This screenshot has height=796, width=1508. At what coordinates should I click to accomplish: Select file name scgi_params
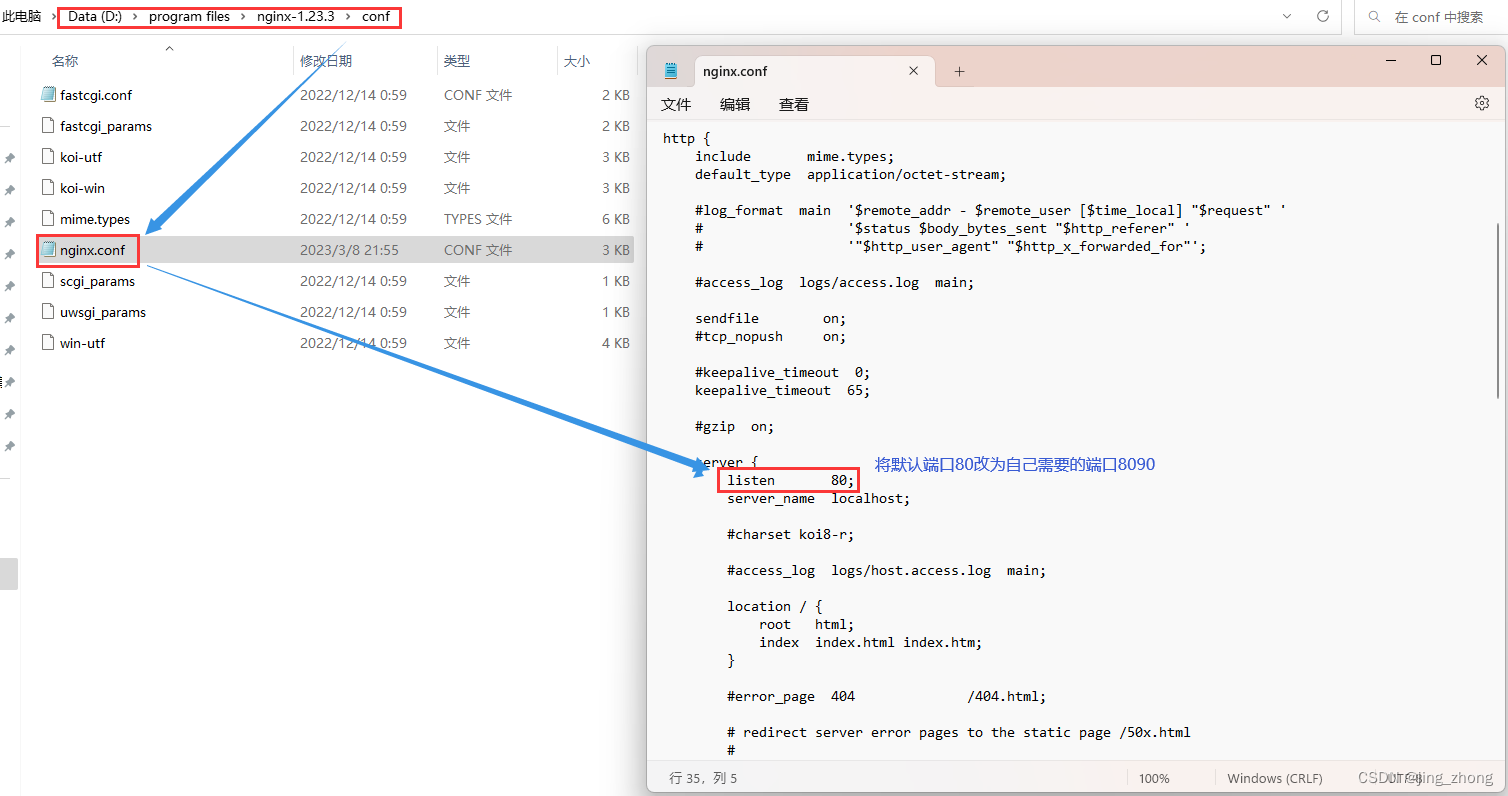coord(97,281)
